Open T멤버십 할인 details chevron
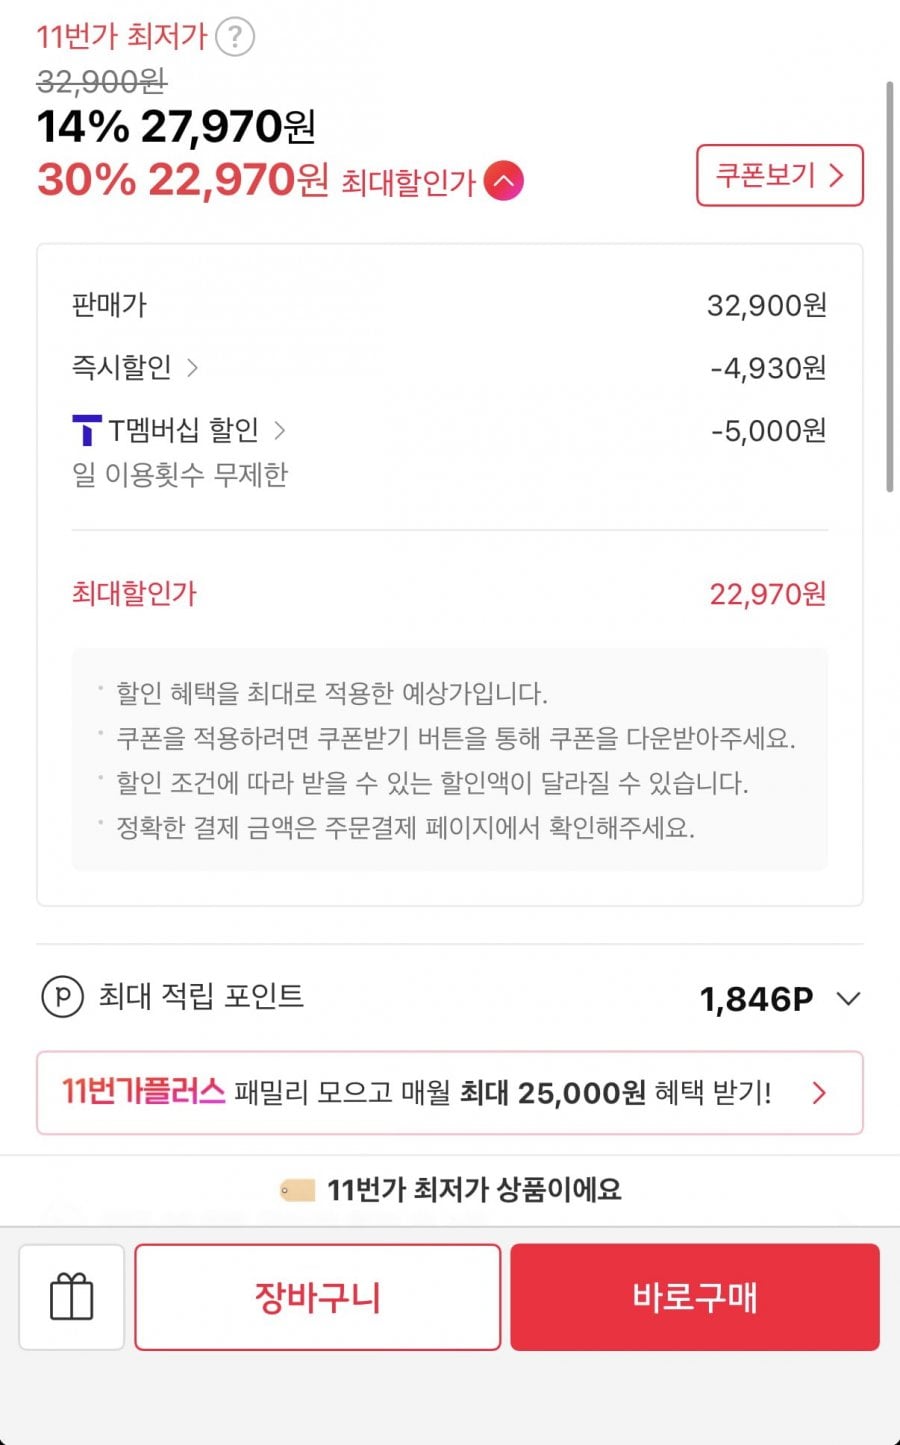Screen dimensions: 900x1445 (280, 430)
